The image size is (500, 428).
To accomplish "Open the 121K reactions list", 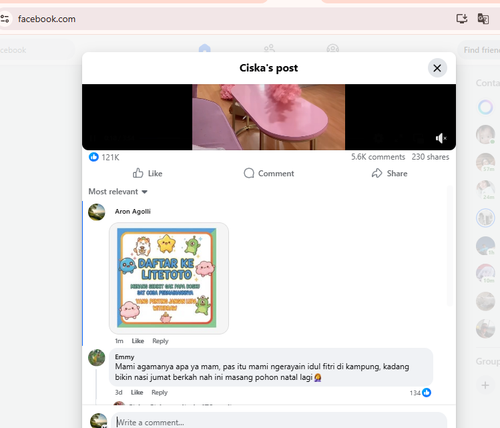I will tap(110, 157).
